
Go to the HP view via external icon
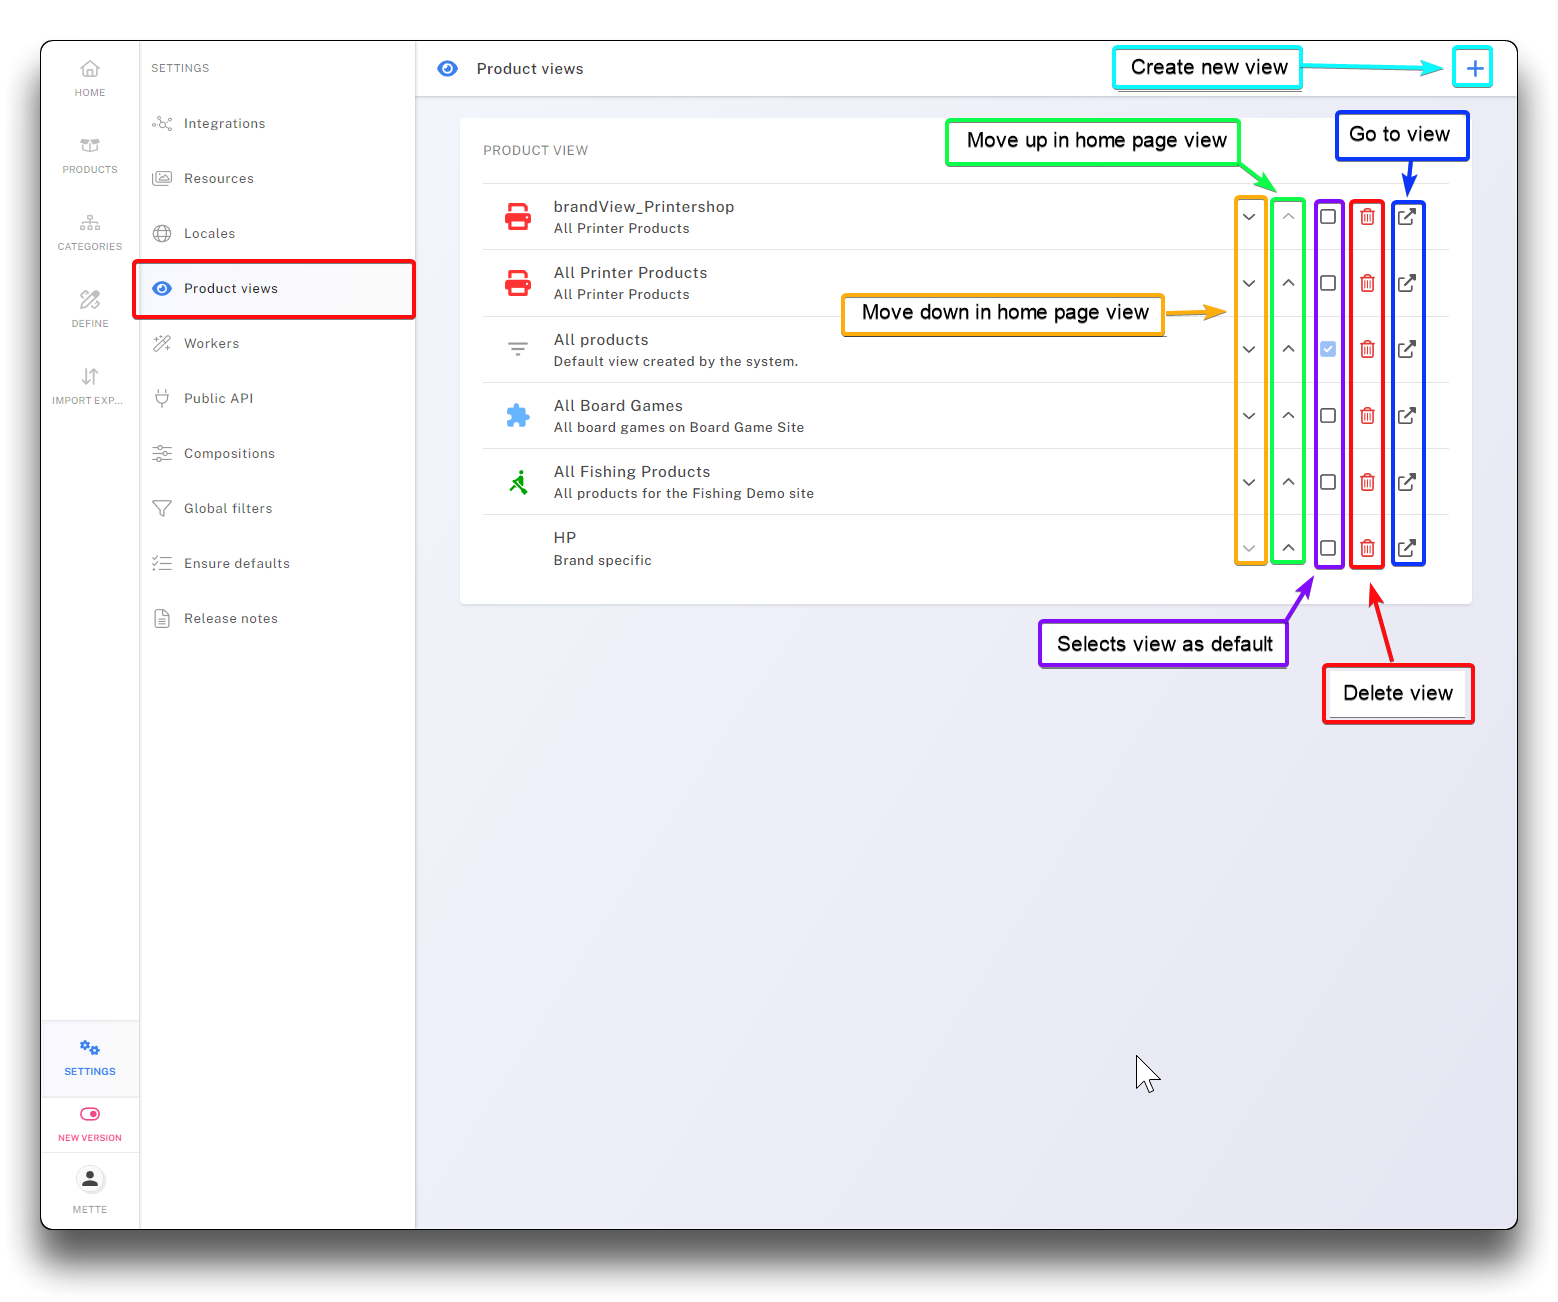(x=1407, y=548)
